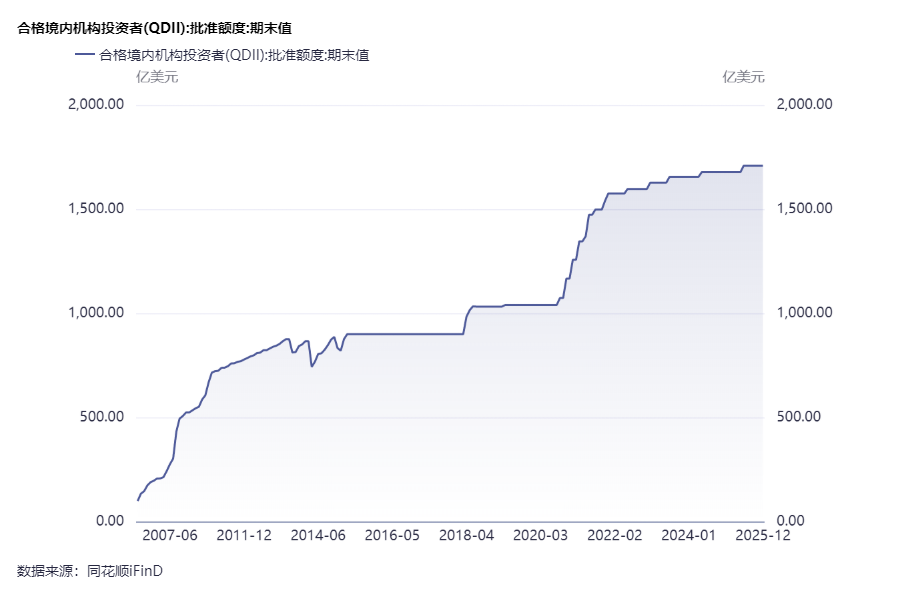Toggle the QDII series legend label
900x598 pixels.
234,56
